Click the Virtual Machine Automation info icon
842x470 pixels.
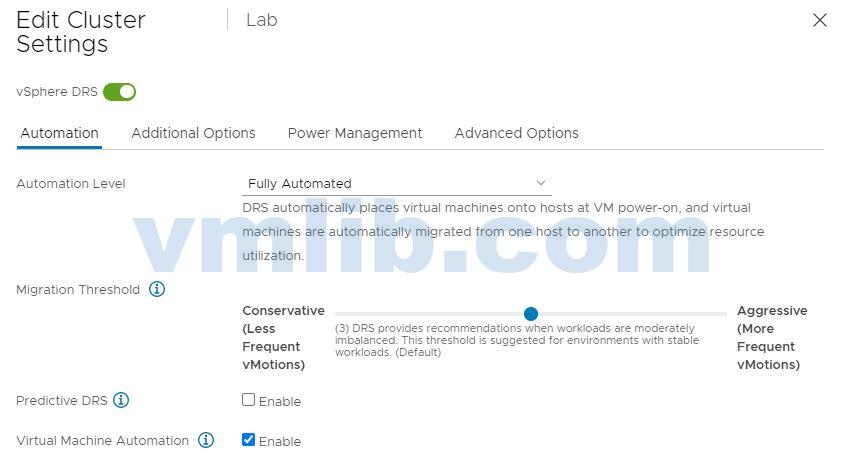click(206, 441)
